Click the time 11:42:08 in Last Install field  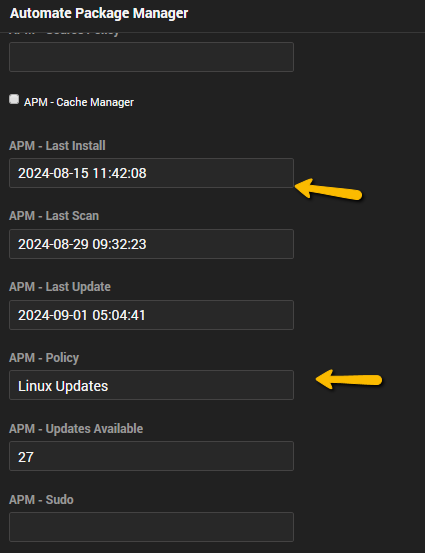coord(119,173)
